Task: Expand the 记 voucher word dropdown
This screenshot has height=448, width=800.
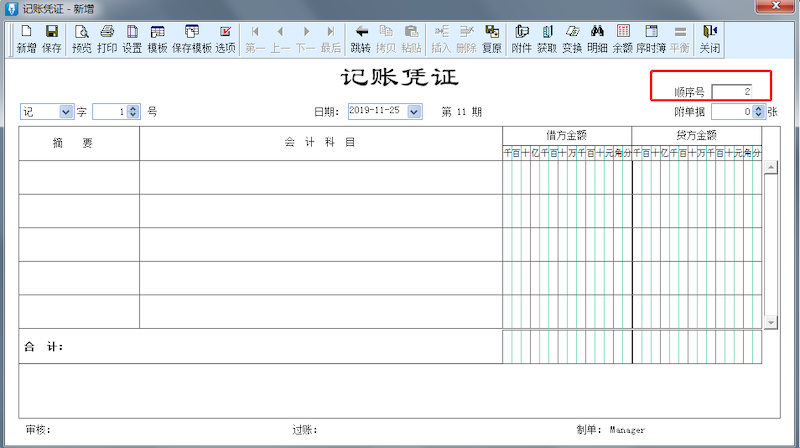Action: 66,112
